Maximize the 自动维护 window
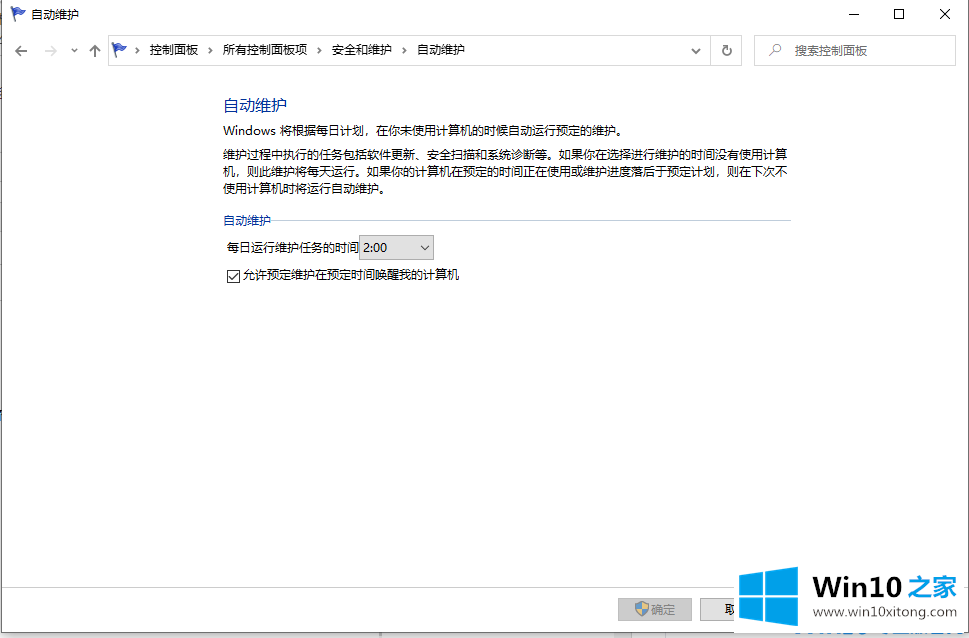969x638 pixels. 898,14
